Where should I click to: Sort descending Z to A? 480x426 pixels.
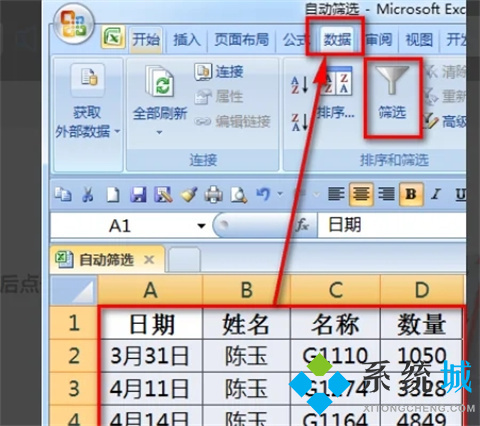pos(300,122)
